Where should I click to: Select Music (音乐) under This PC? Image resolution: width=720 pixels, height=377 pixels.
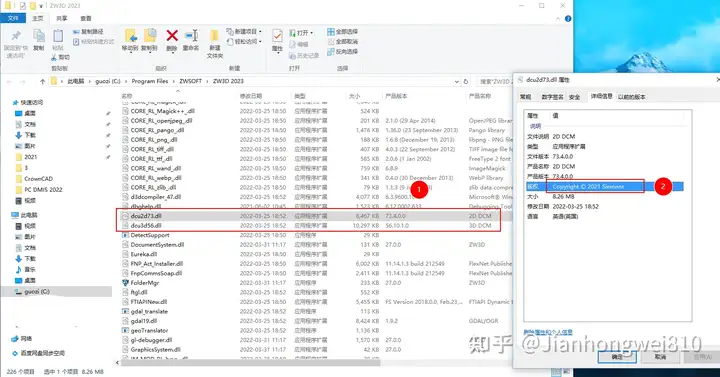[30, 269]
